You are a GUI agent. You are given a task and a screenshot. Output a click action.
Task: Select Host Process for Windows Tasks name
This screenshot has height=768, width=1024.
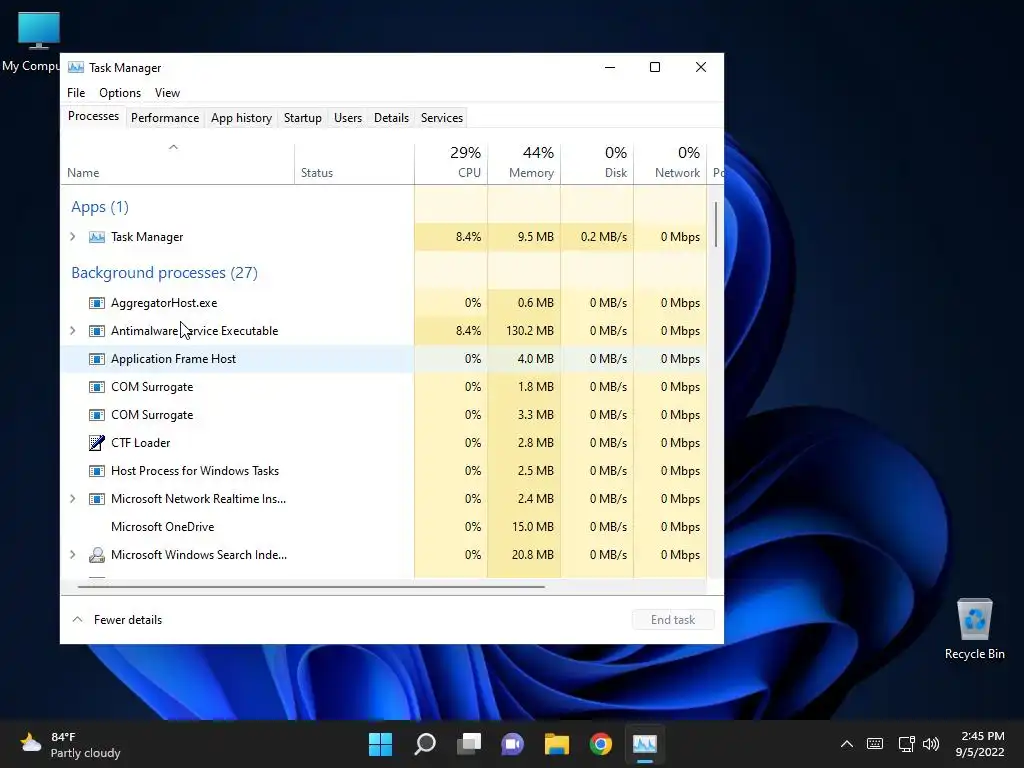(x=195, y=471)
